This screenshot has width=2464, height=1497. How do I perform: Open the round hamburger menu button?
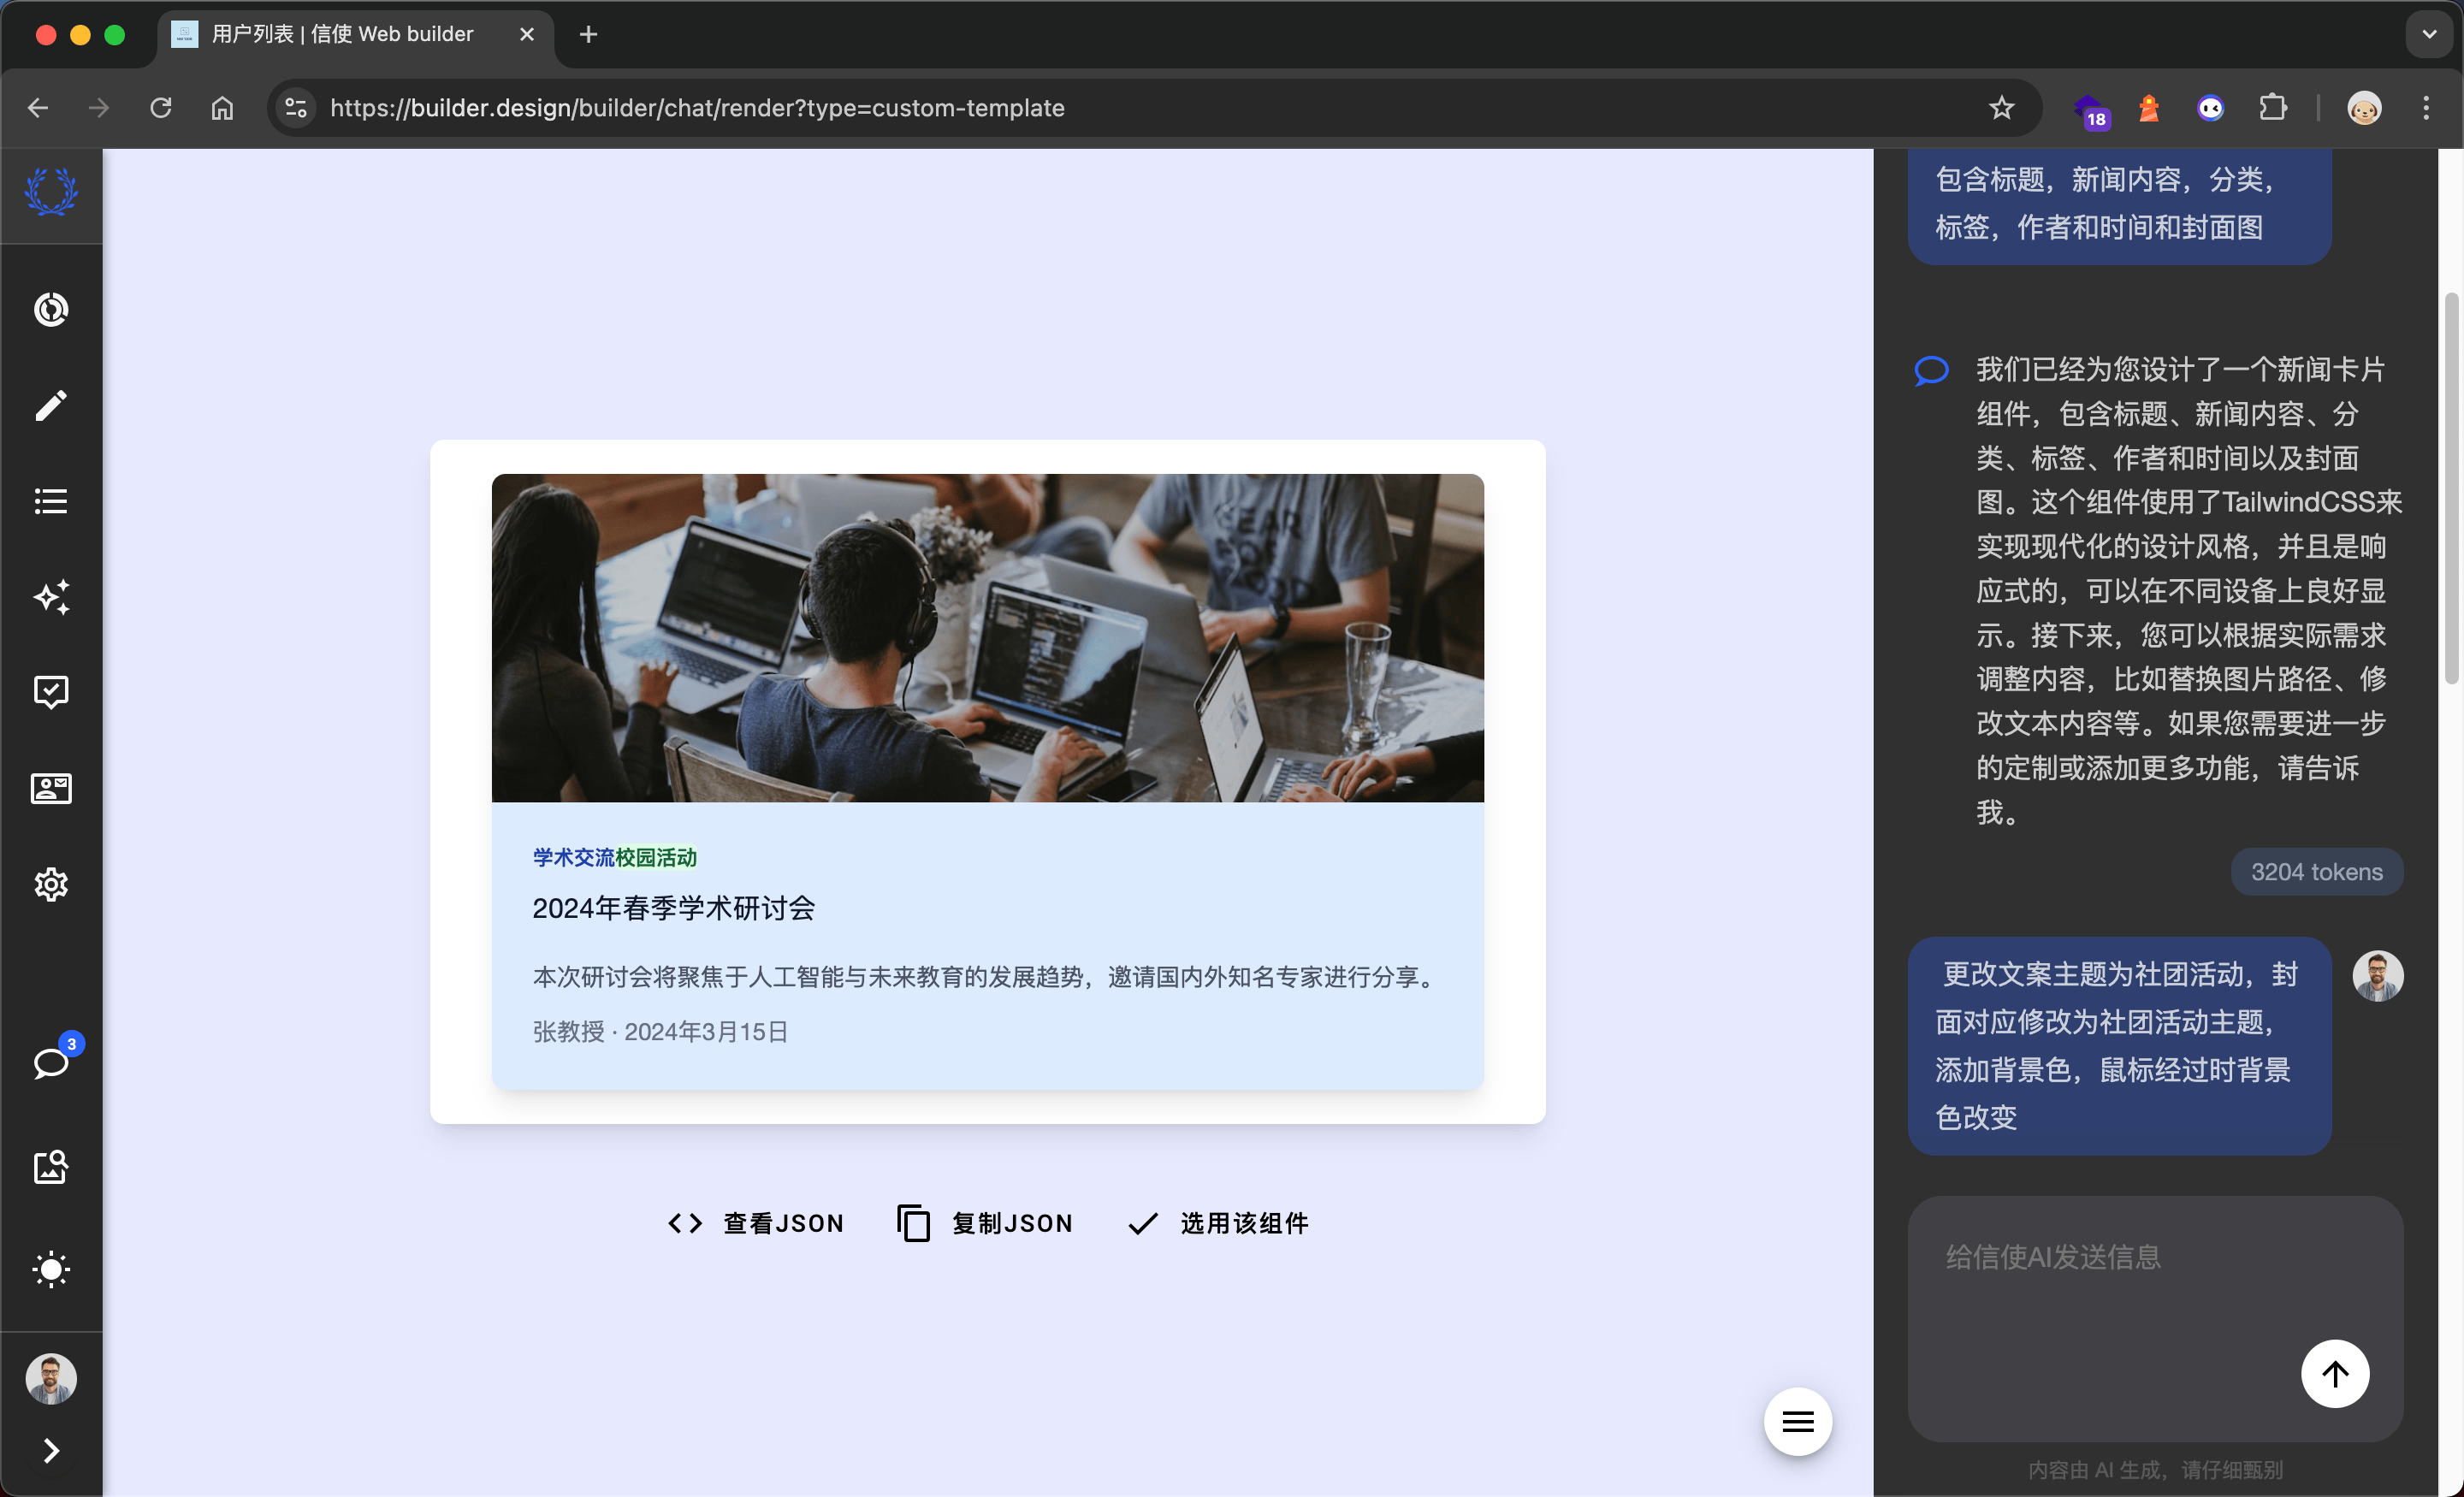(1797, 1421)
